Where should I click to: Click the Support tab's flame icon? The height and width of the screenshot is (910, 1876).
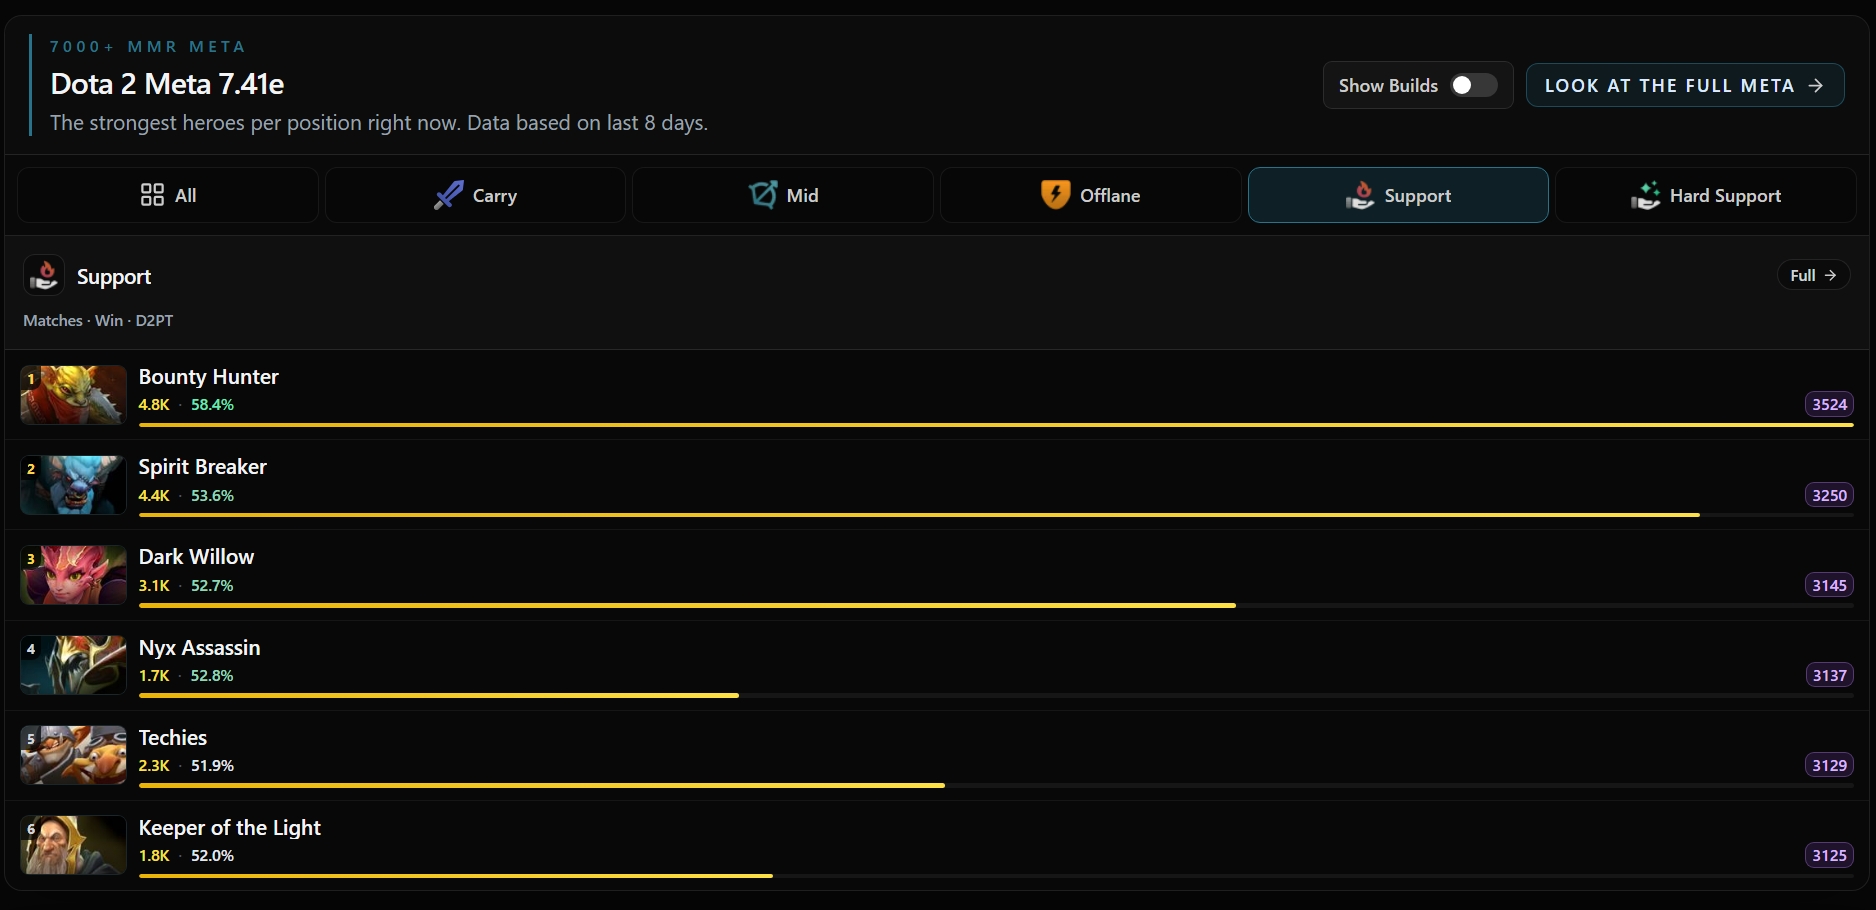1360,195
